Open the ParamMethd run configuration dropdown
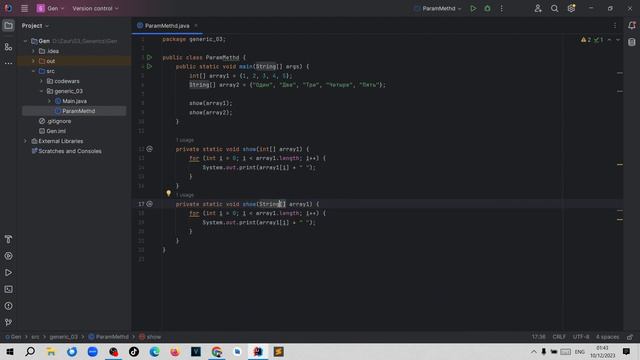This screenshot has height=360, width=640. coord(438,8)
